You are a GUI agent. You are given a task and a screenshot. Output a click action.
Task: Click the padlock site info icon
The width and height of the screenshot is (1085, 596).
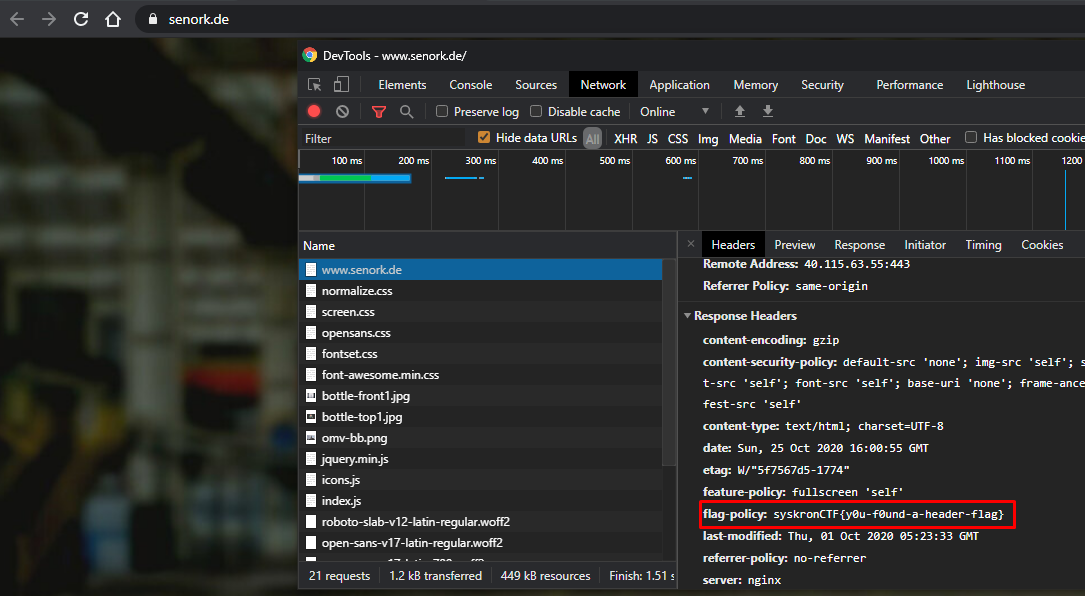coord(153,19)
